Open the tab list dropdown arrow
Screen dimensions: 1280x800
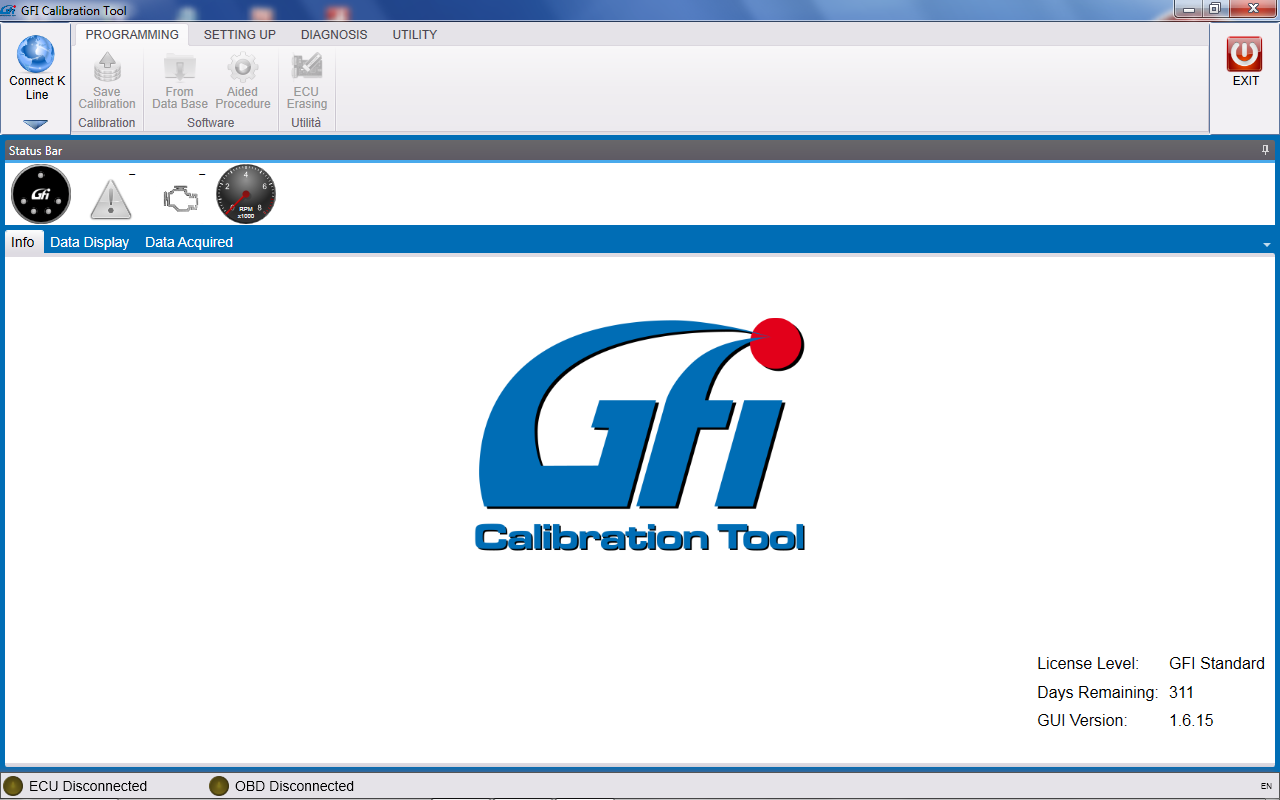1267,245
